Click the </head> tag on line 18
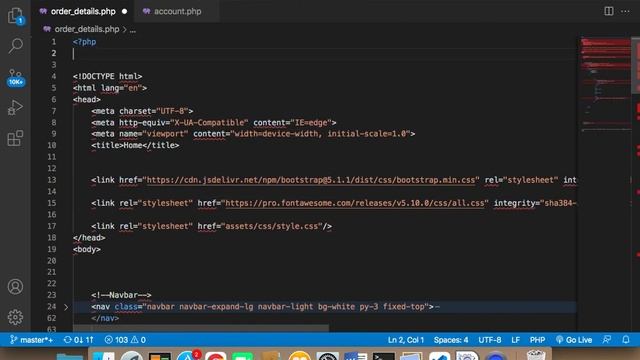The width and height of the screenshot is (640, 360). click(89, 238)
